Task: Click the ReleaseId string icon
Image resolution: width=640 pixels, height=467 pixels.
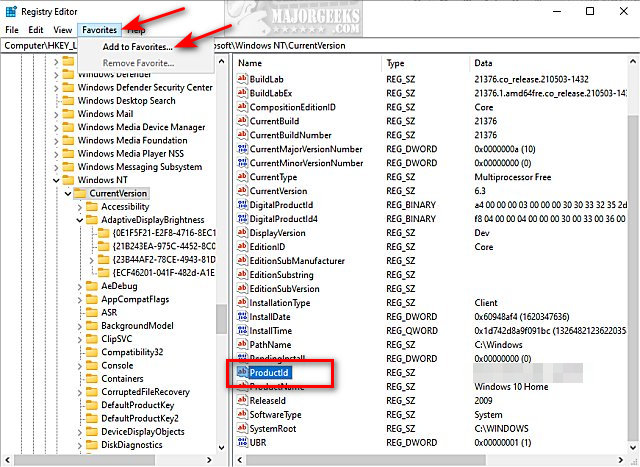Action: click(242, 400)
